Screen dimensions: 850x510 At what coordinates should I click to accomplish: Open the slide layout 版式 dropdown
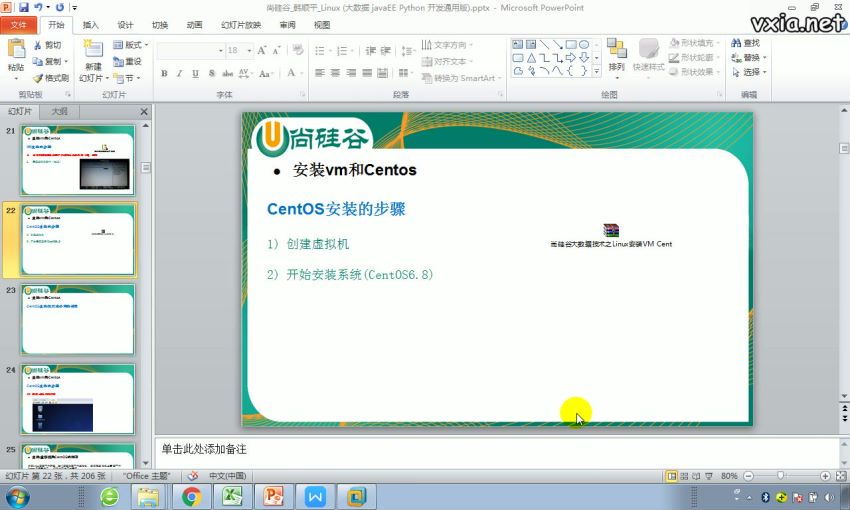(131, 45)
